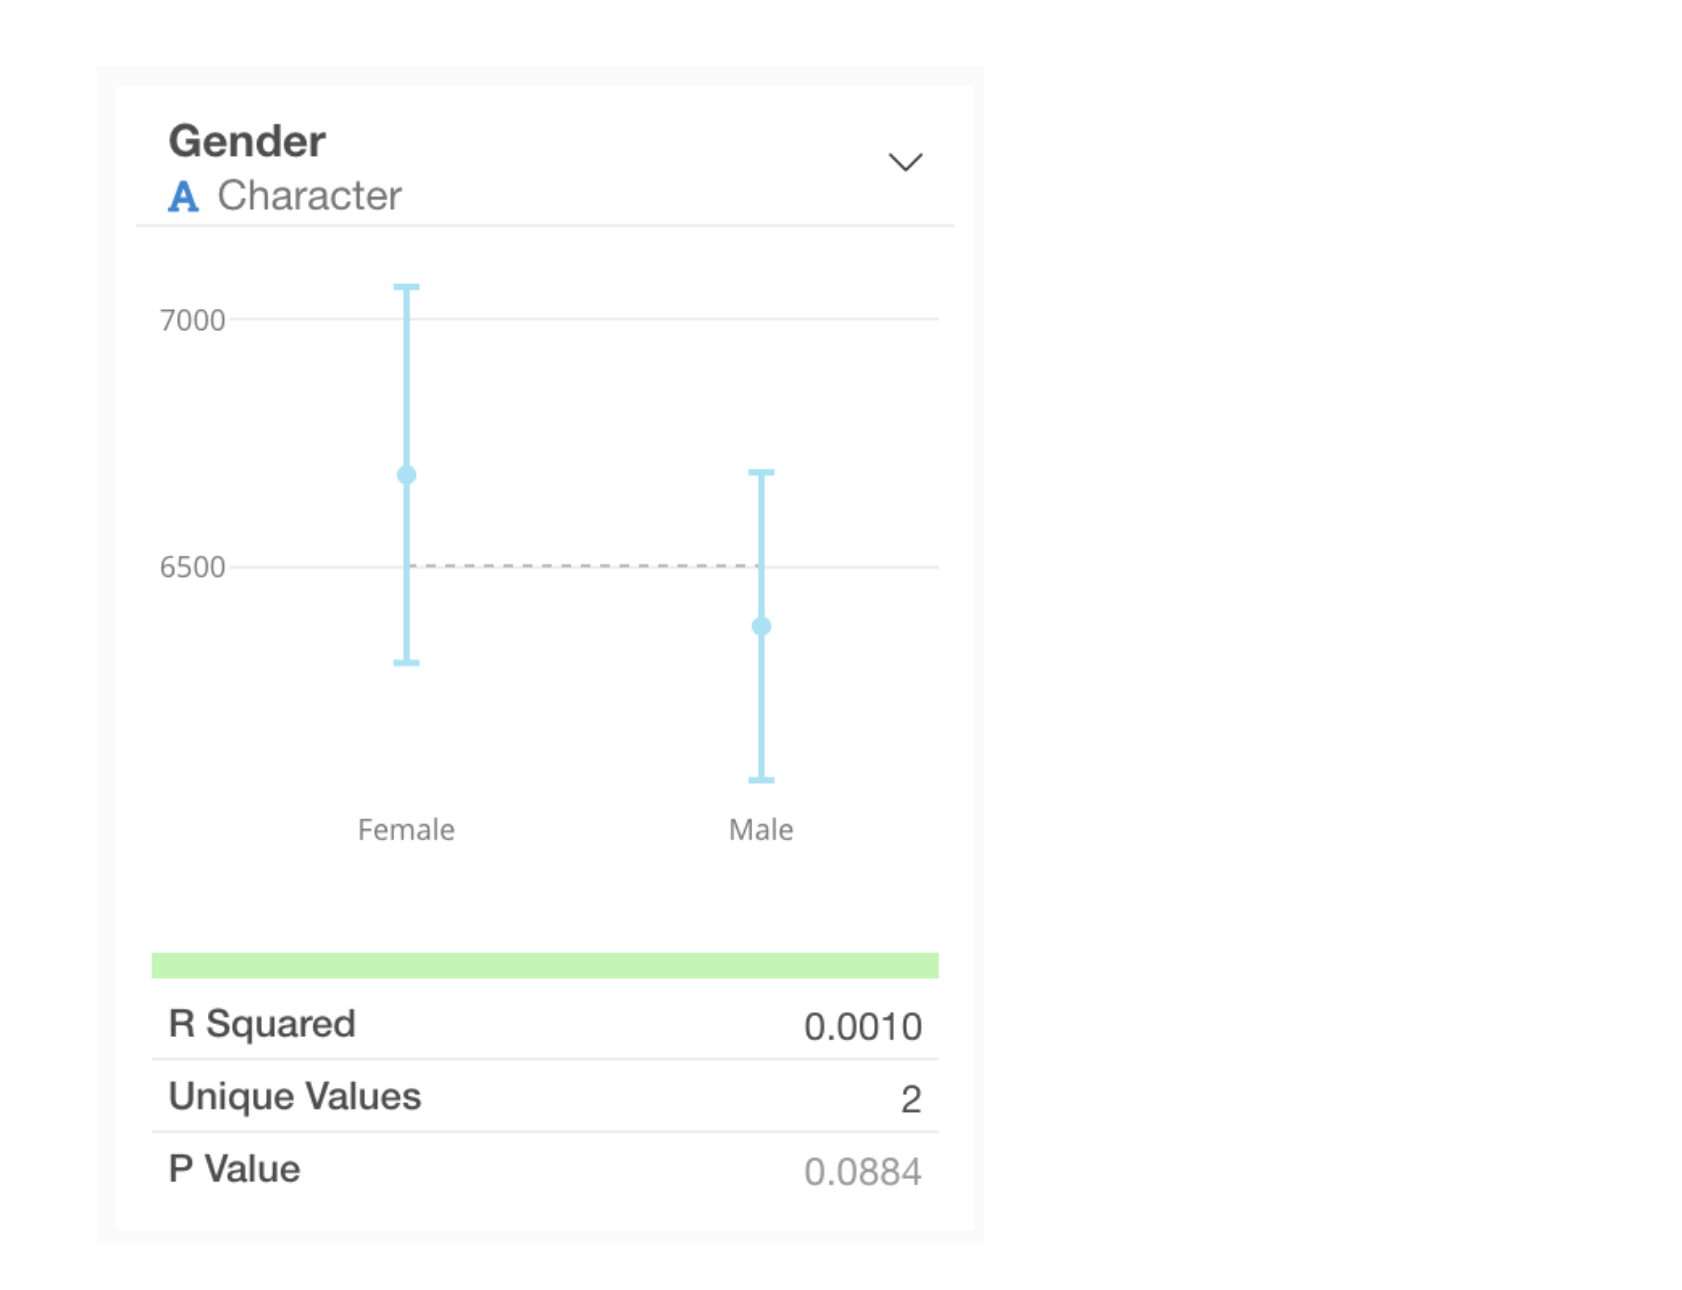1682x1290 pixels.
Task: Click the R Squared row label
Action: 262,1024
